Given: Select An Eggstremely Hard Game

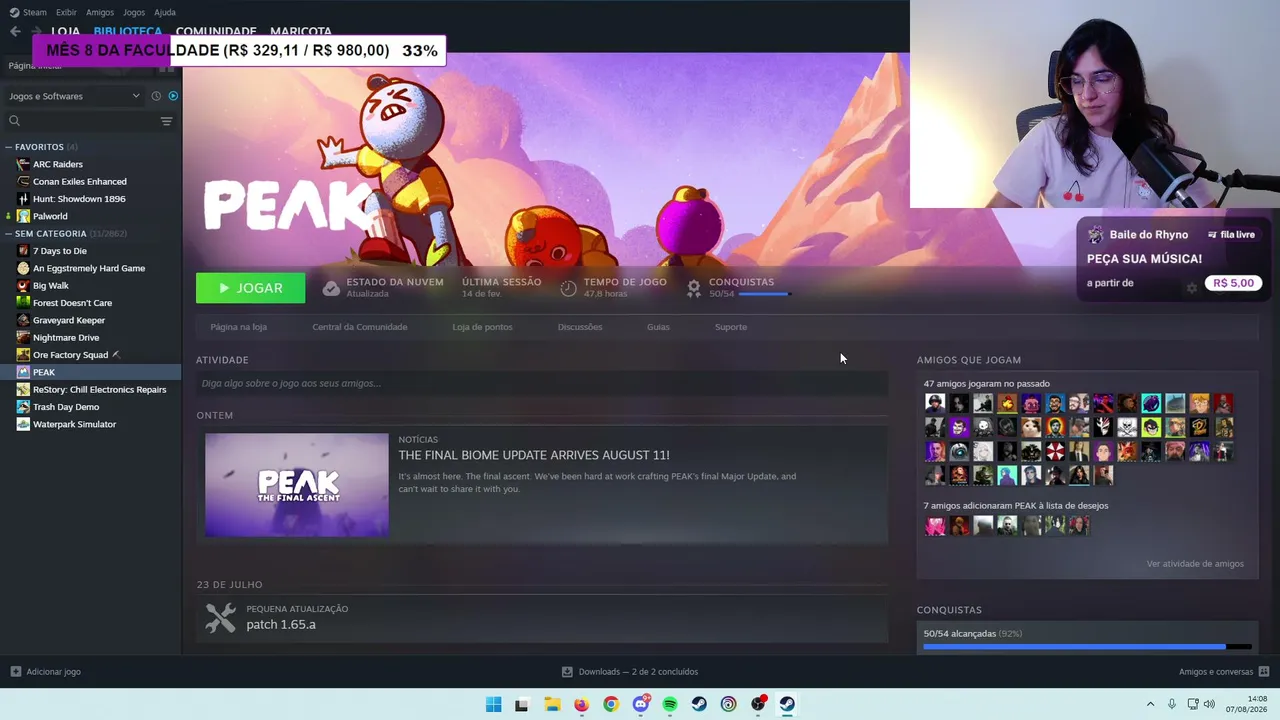Looking at the screenshot, I should point(89,268).
